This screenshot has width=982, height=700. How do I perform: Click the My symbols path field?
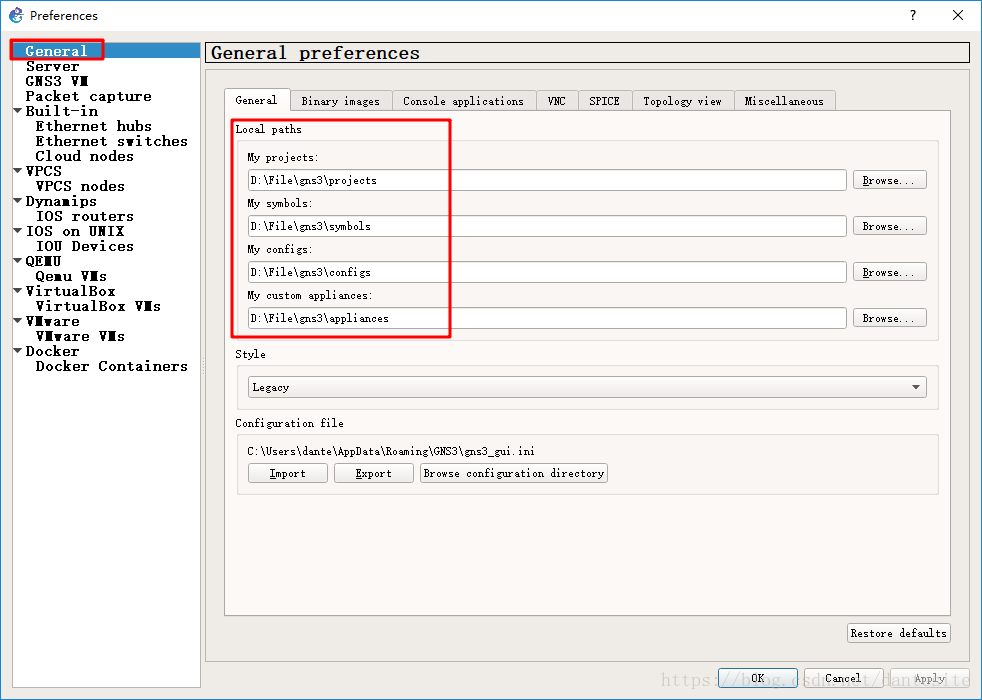(x=547, y=226)
